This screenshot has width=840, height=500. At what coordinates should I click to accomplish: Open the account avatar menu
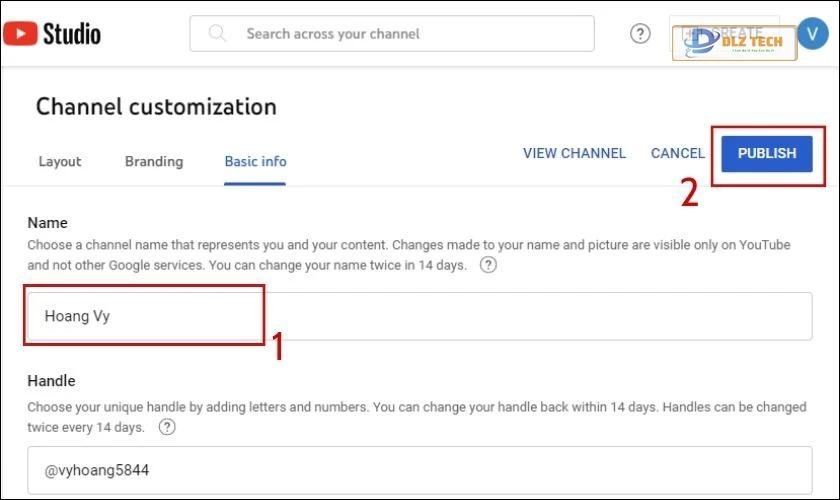pyautogui.click(x=811, y=33)
